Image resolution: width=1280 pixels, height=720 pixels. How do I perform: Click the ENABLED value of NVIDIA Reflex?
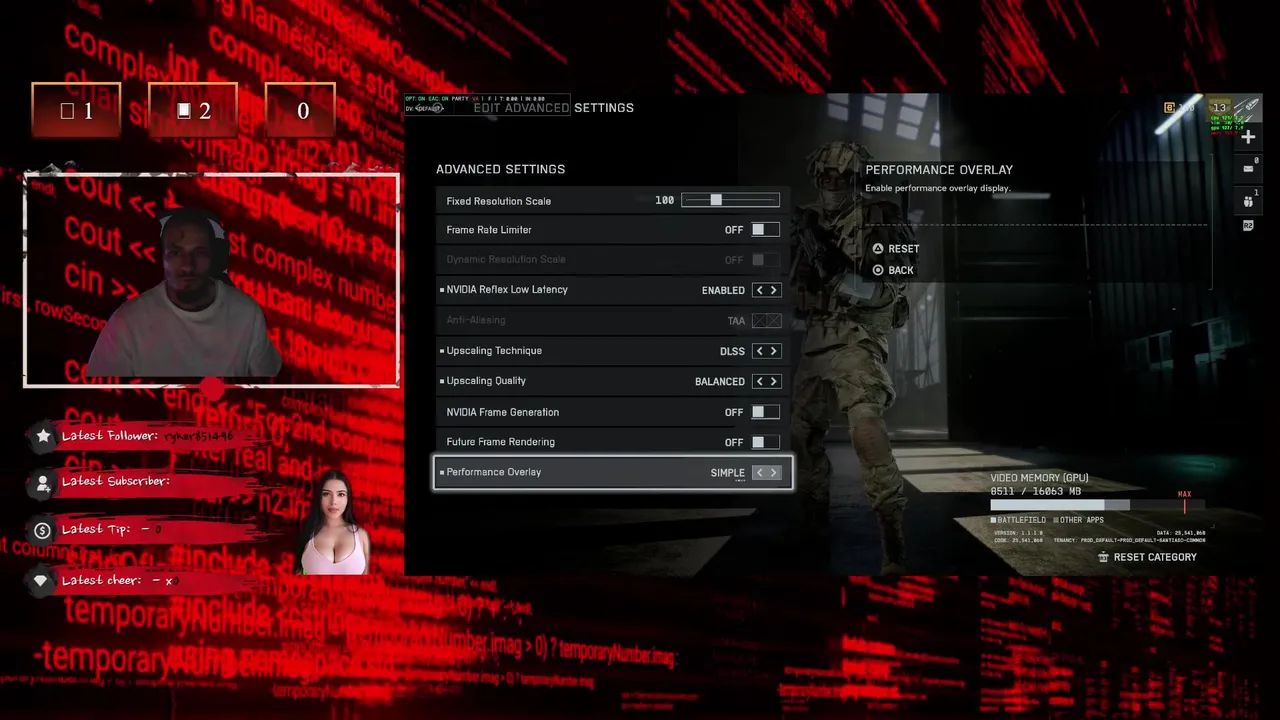pos(723,290)
